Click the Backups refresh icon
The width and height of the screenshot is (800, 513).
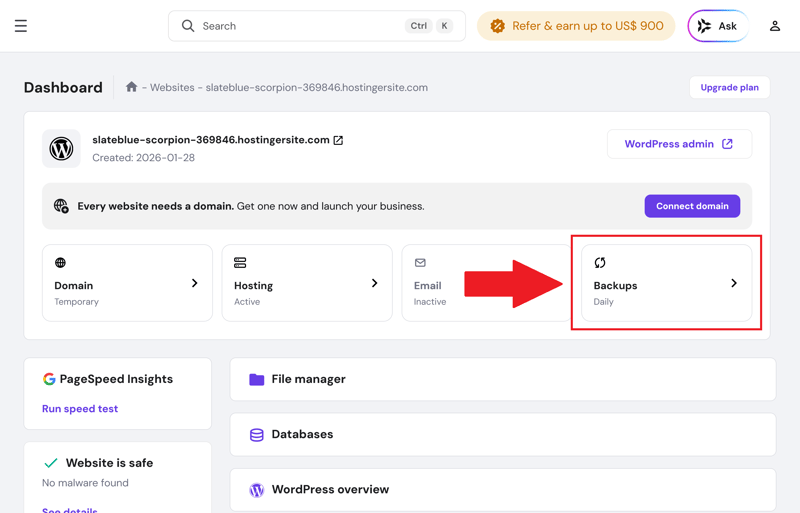[600, 263]
